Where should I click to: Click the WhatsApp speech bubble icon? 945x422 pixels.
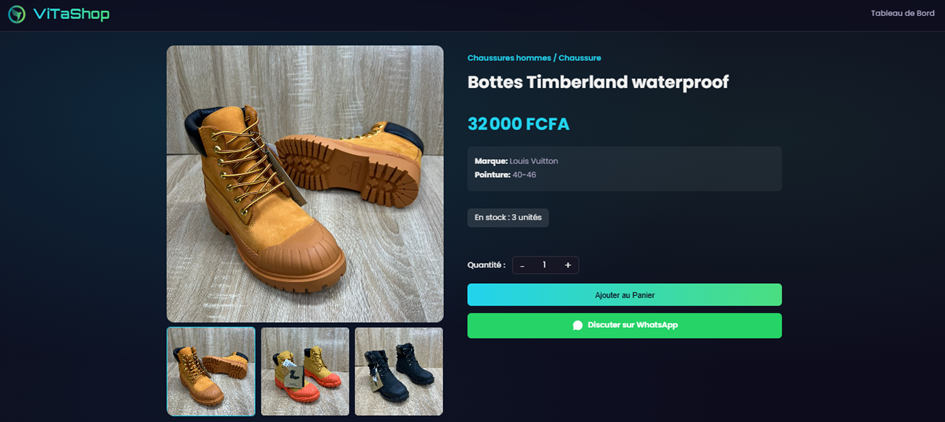coord(578,325)
